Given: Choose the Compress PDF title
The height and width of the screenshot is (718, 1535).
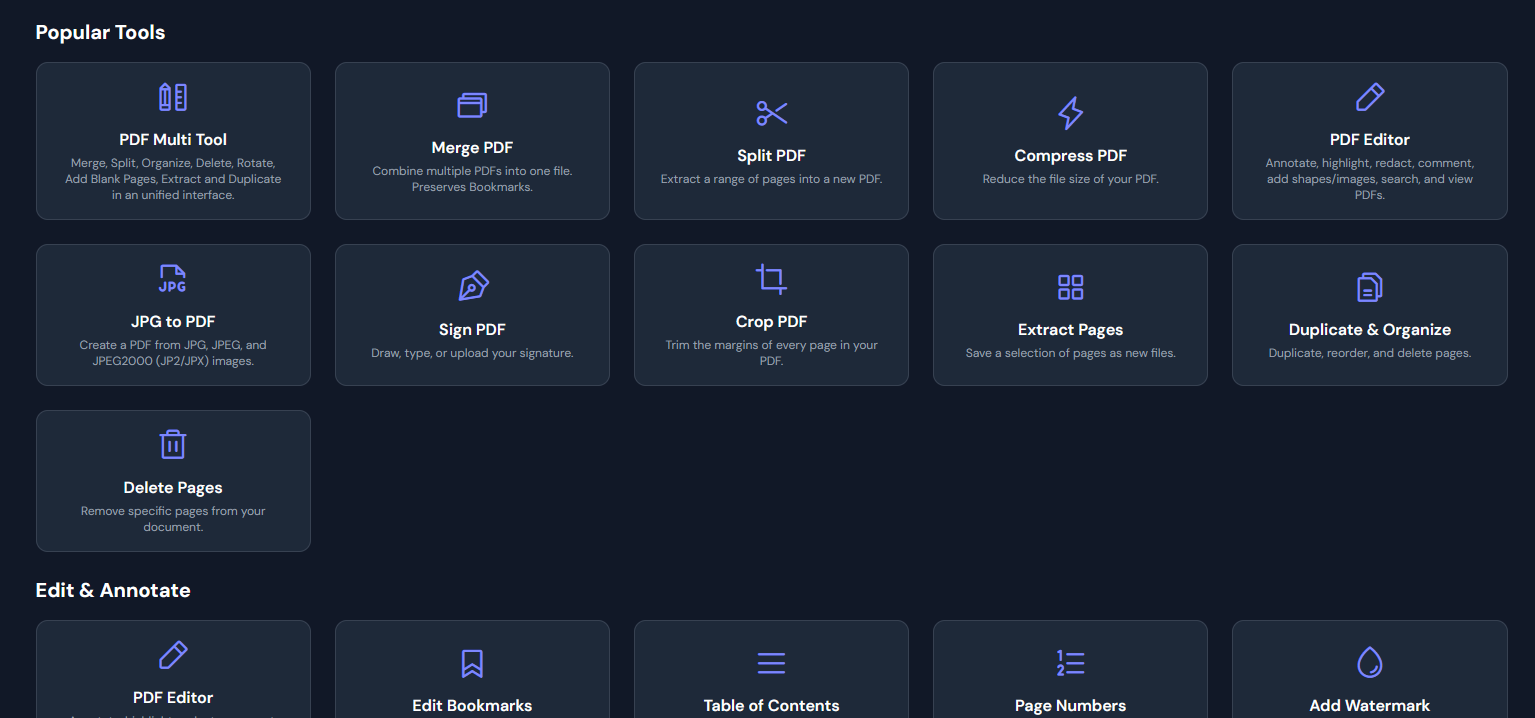Looking at the screenshot, I should click(x=1070, y=156).
